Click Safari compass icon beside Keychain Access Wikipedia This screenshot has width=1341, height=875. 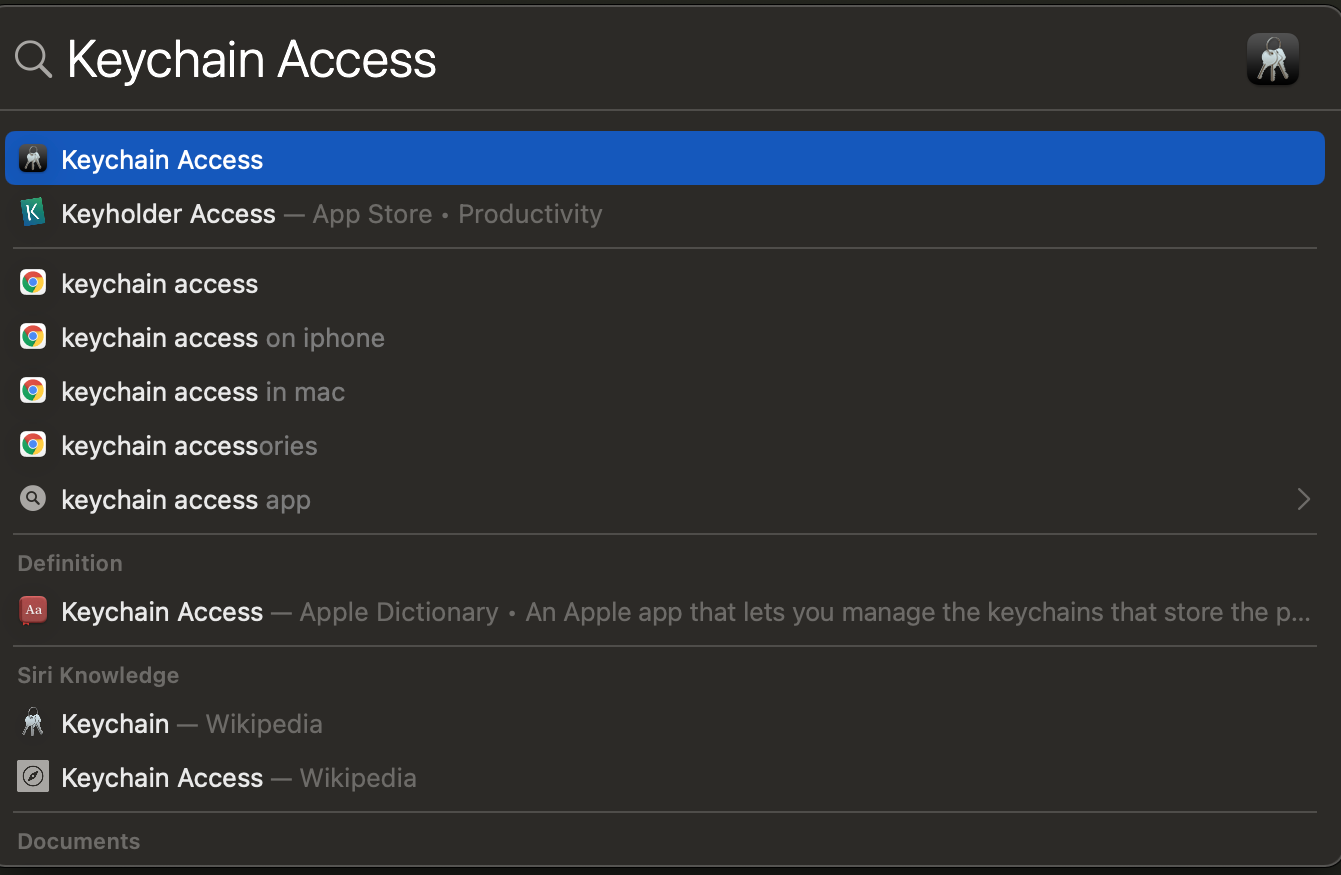33,777
